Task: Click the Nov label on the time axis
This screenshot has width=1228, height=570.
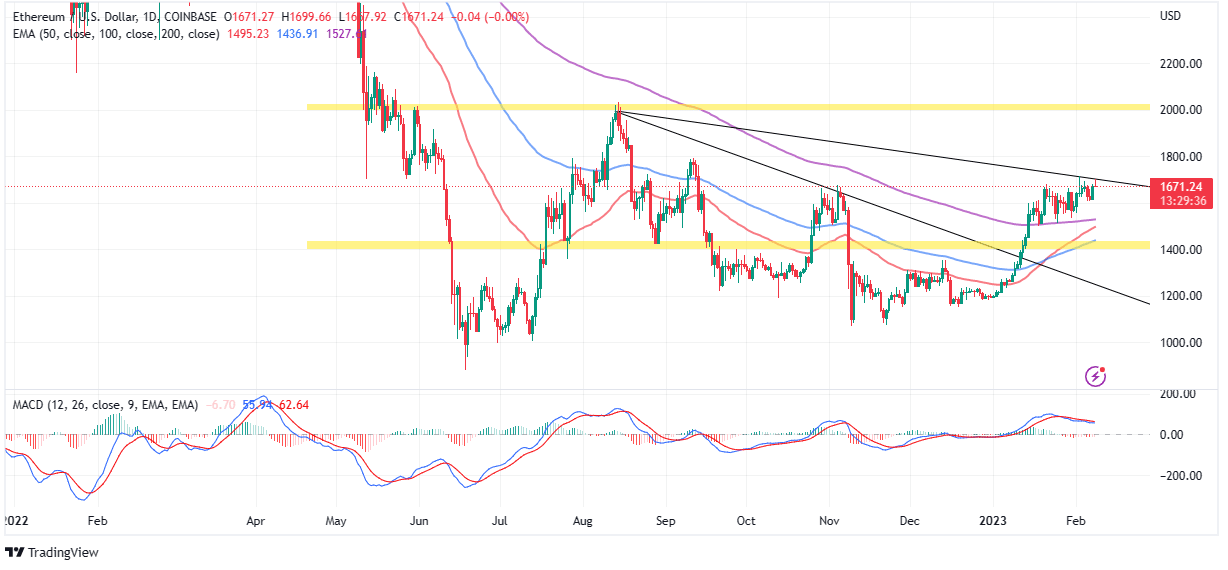Action: [x=829, y=521]
